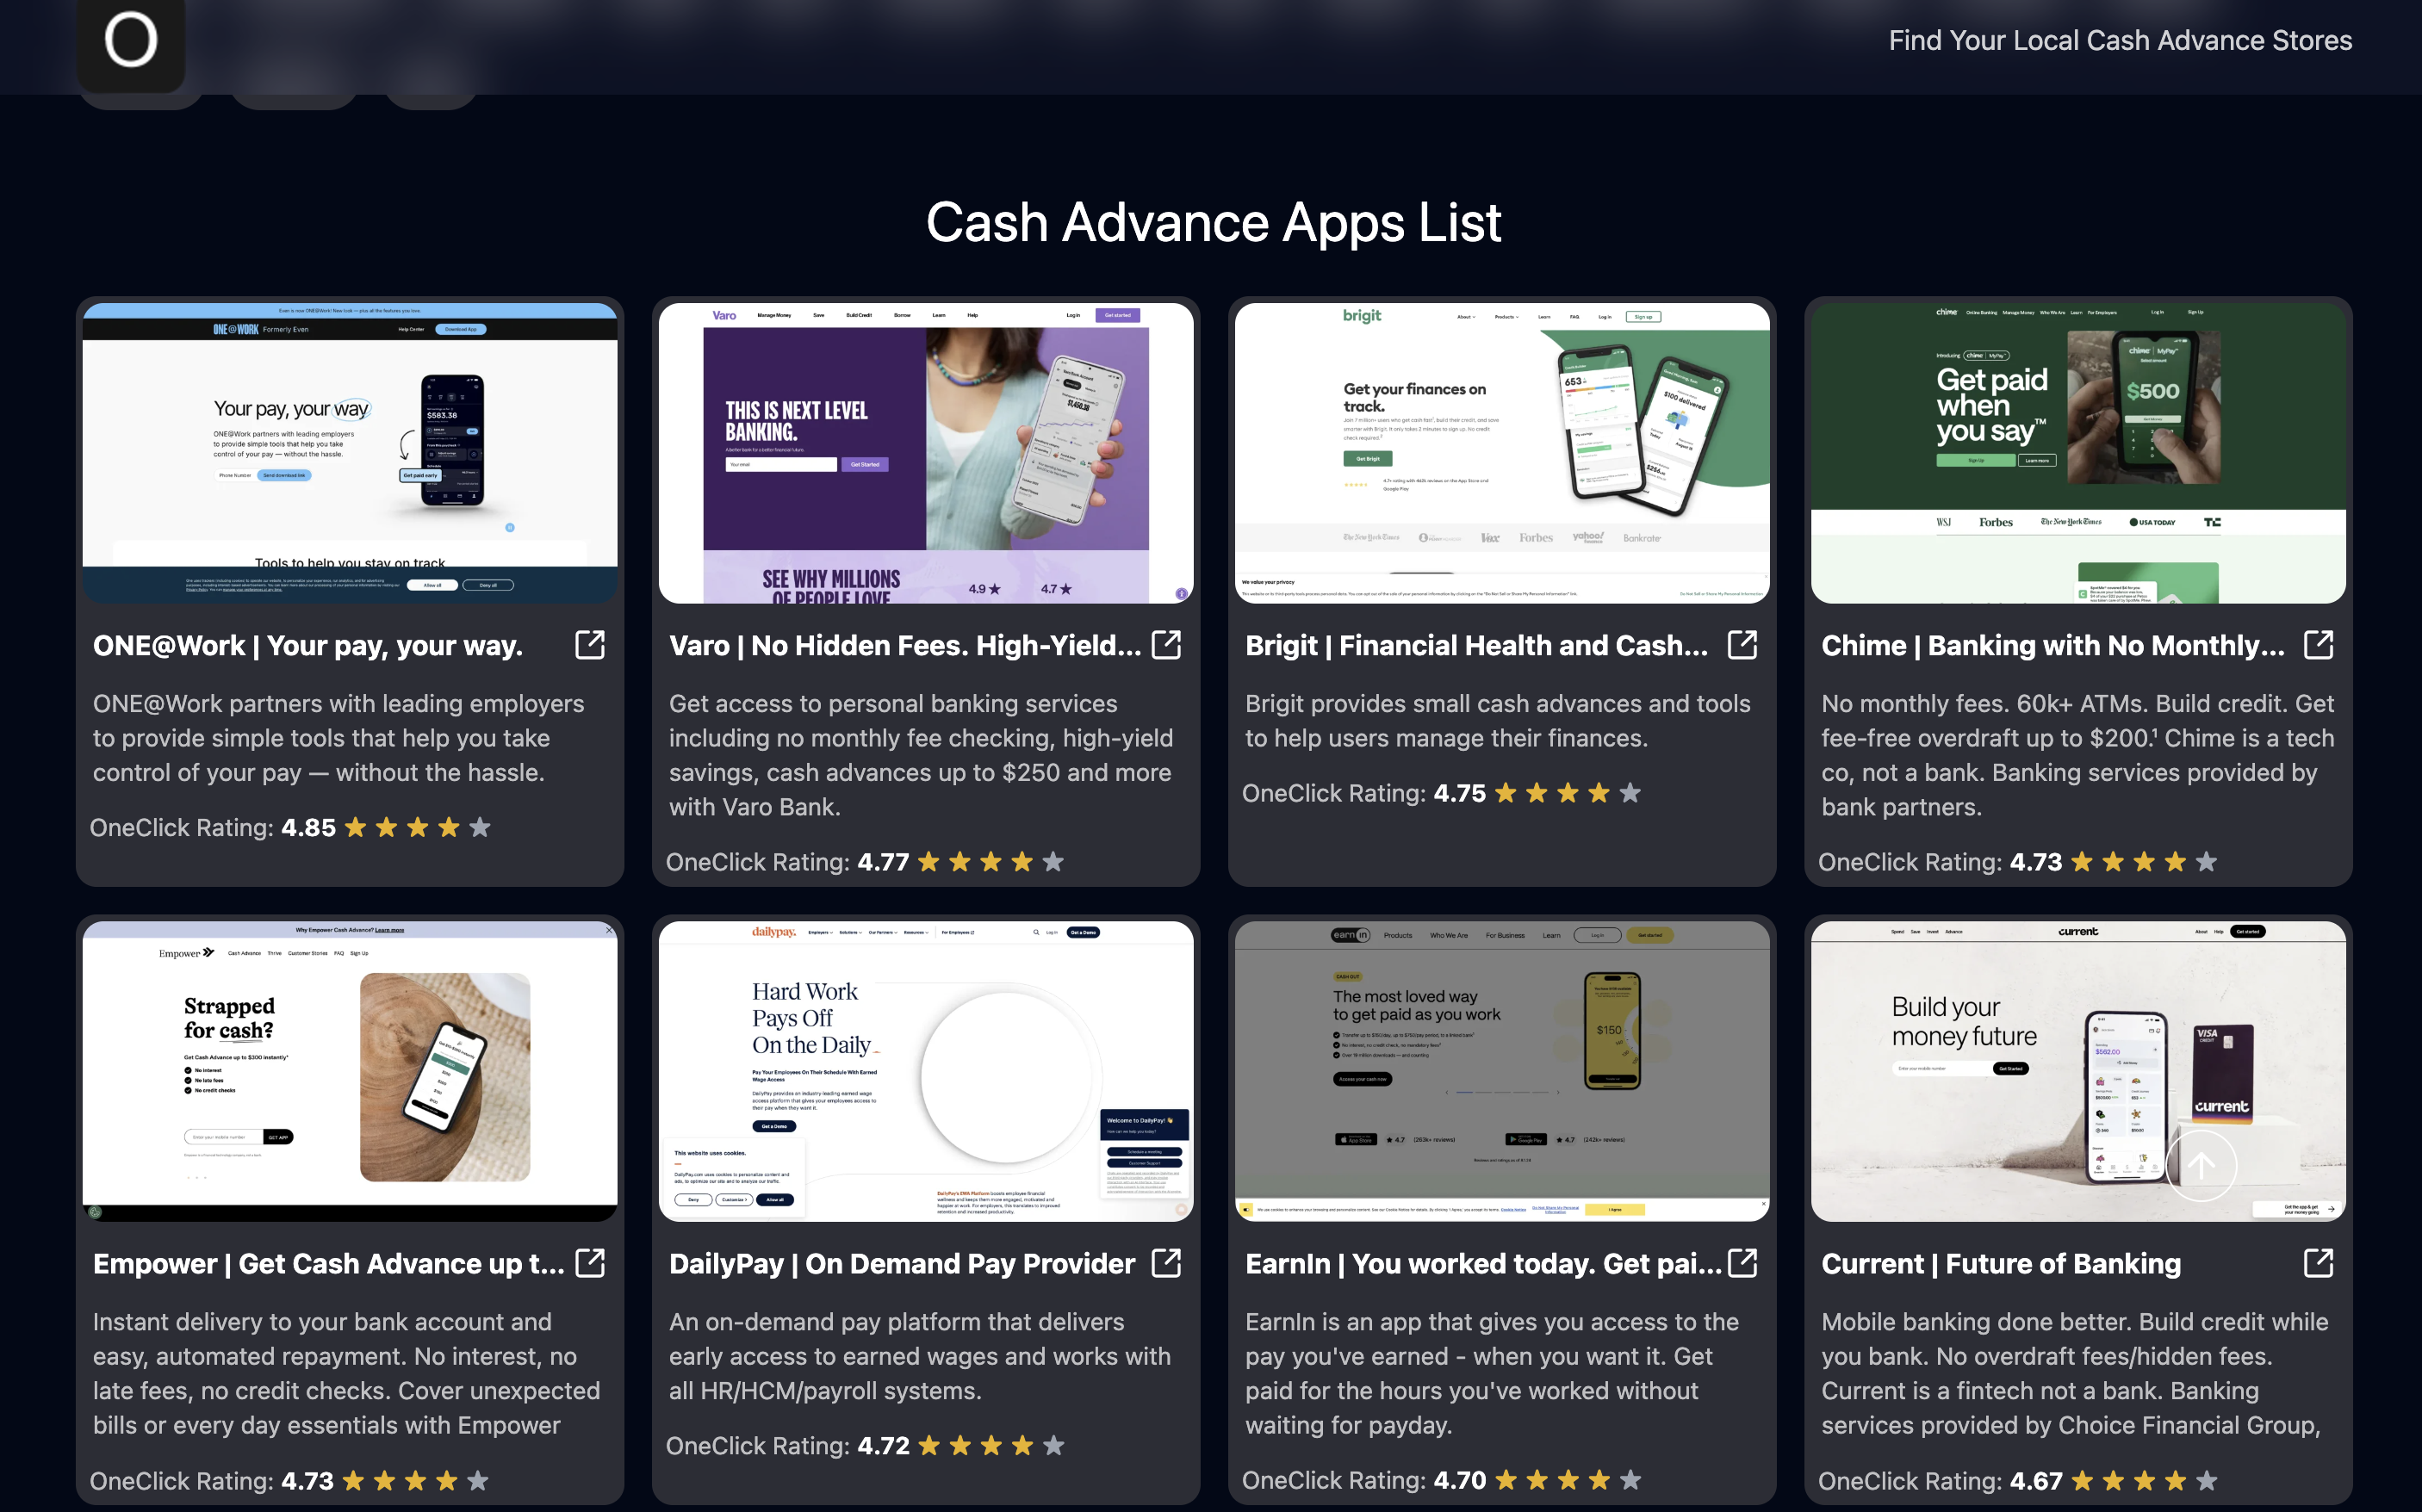This screenshot has width=2422, height=1512.
Task: Click title Varo | No Hidden Fees
Action: 905,646
